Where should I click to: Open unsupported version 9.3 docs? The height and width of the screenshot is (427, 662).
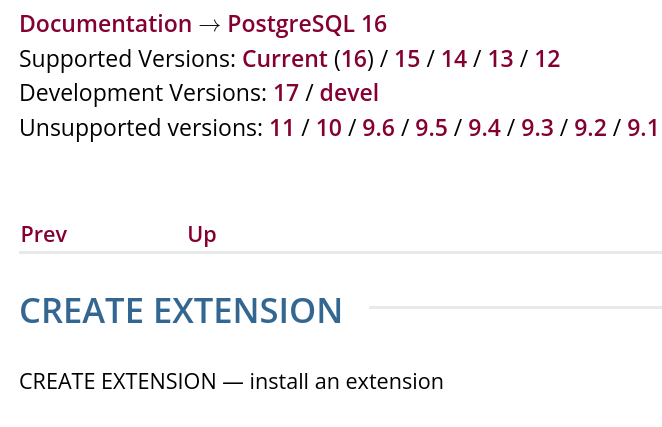coord(537,129)
